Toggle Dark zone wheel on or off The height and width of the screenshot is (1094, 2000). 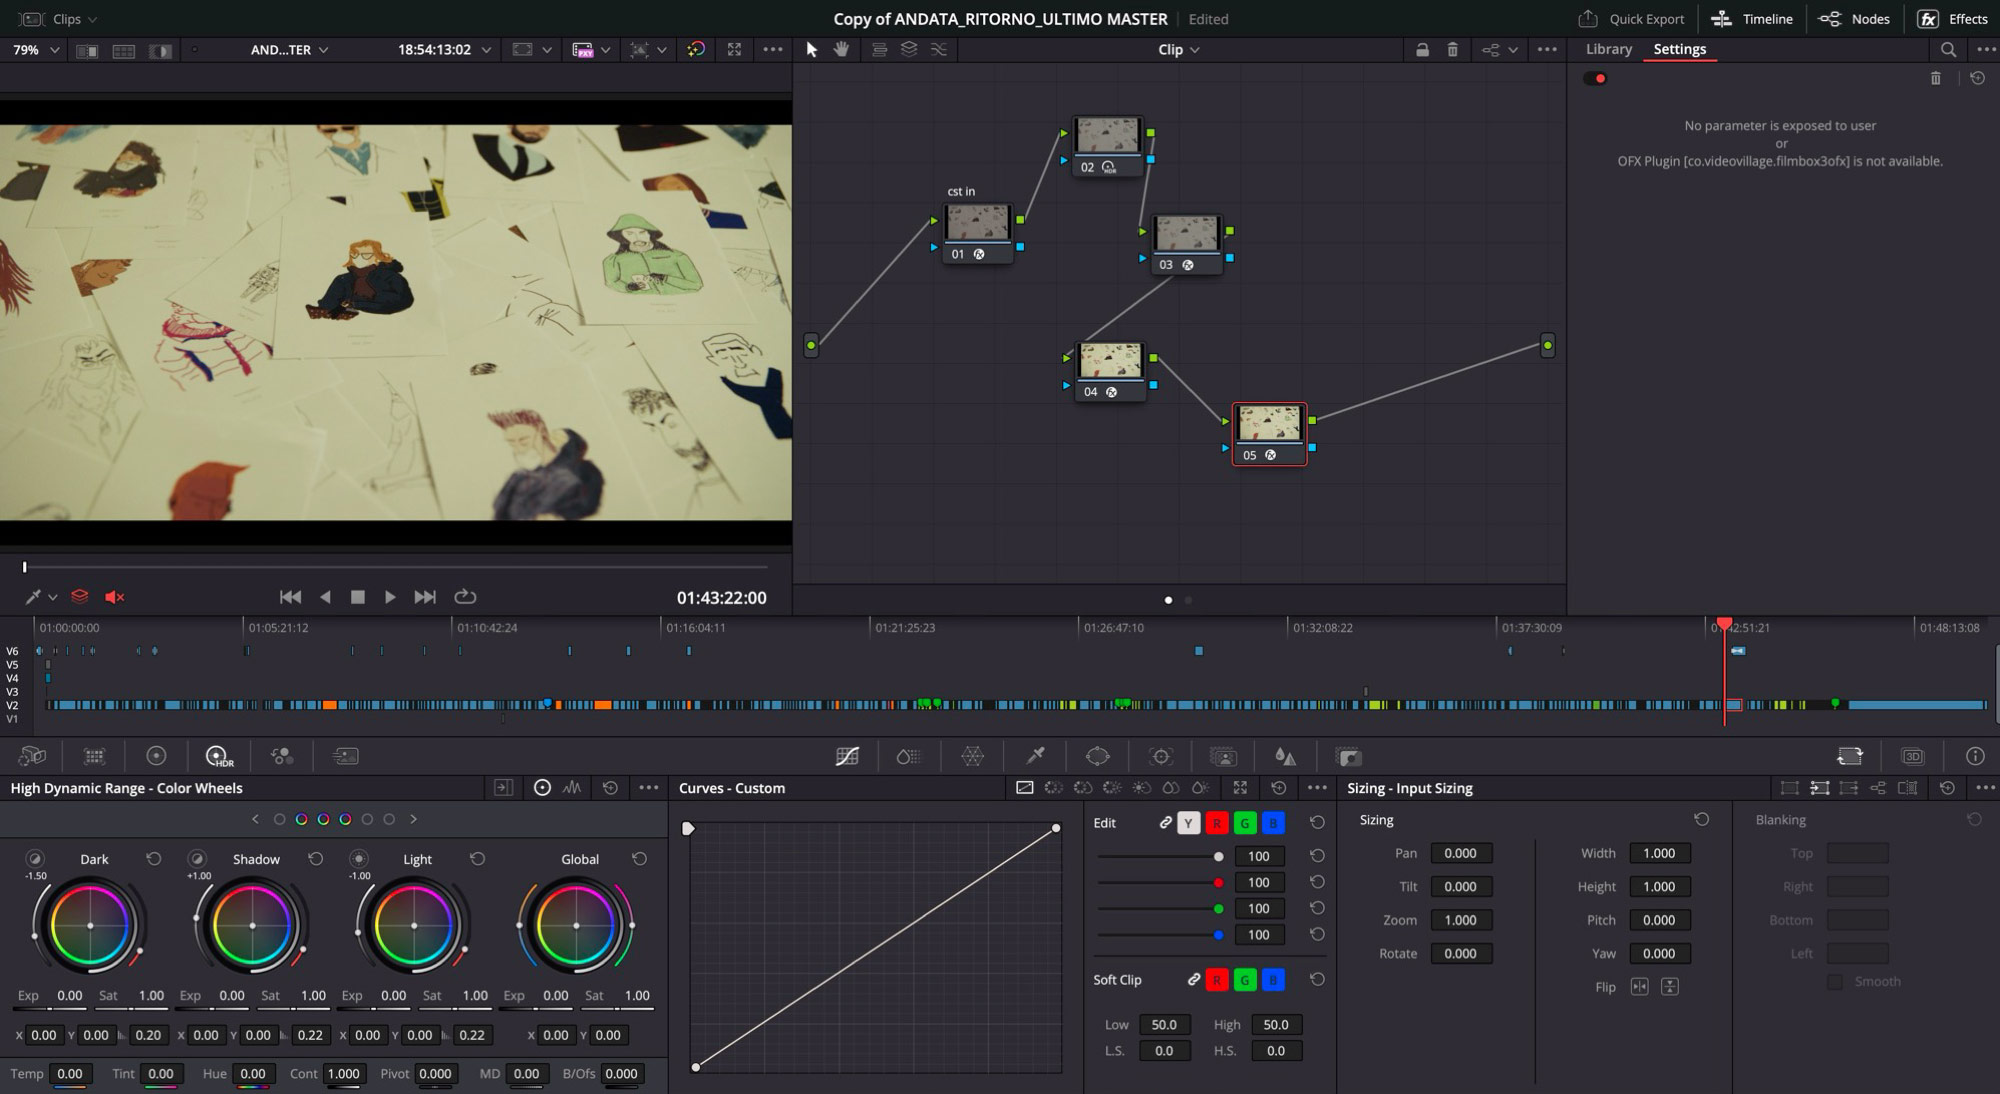click(35, 858)
